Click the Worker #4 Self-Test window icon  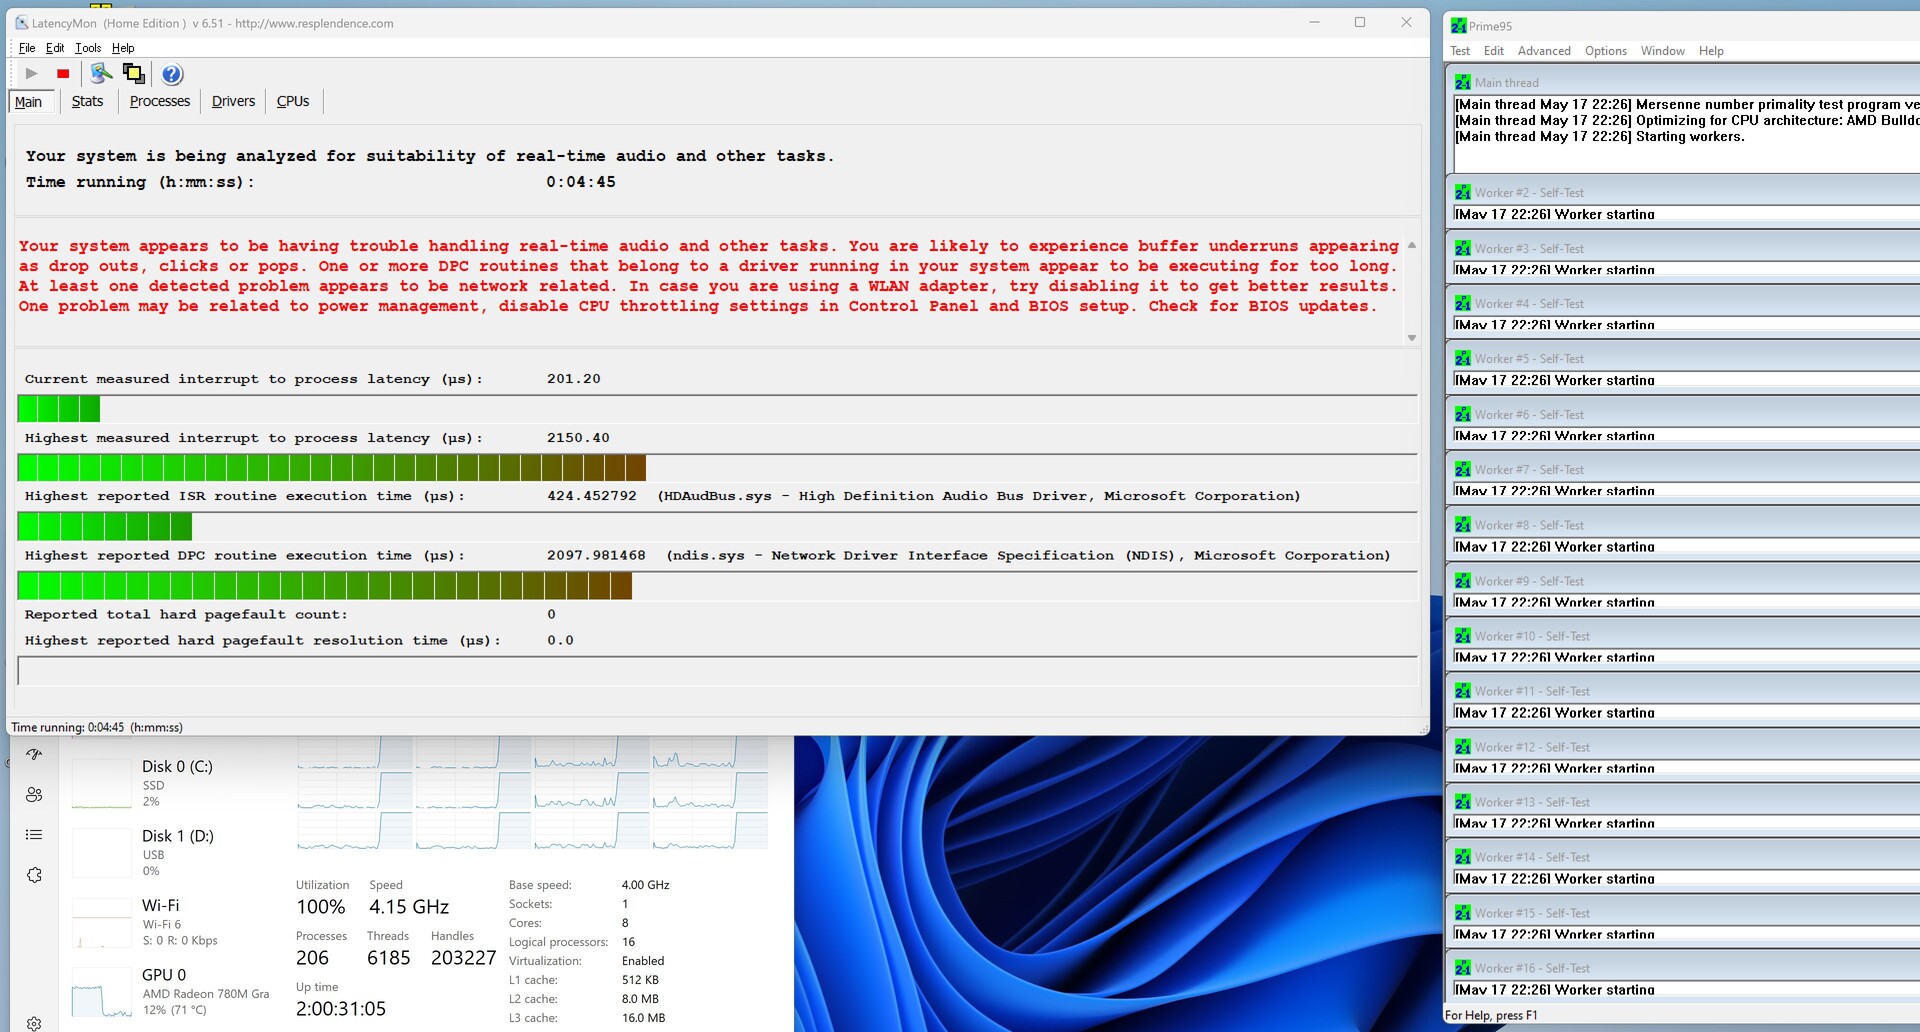tap(1463, 303)
